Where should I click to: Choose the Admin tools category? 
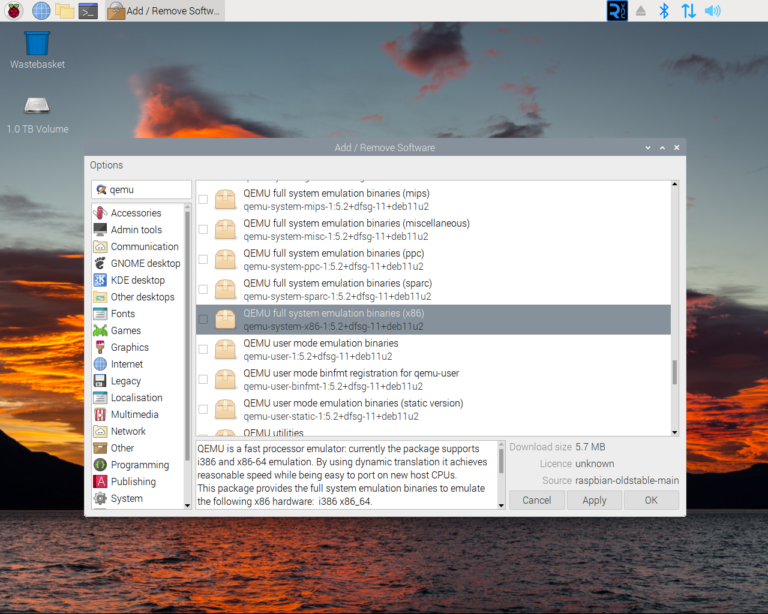(x=100, y=230)
